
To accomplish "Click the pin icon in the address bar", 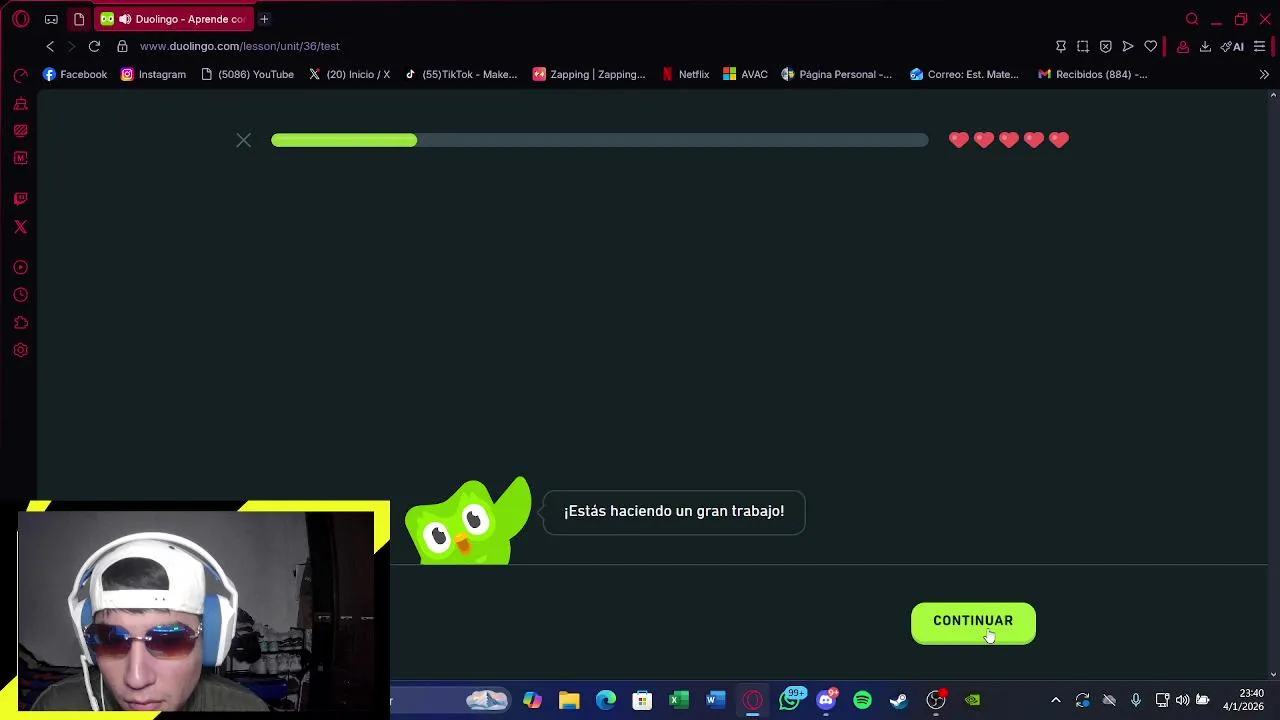I will 1061,46.
